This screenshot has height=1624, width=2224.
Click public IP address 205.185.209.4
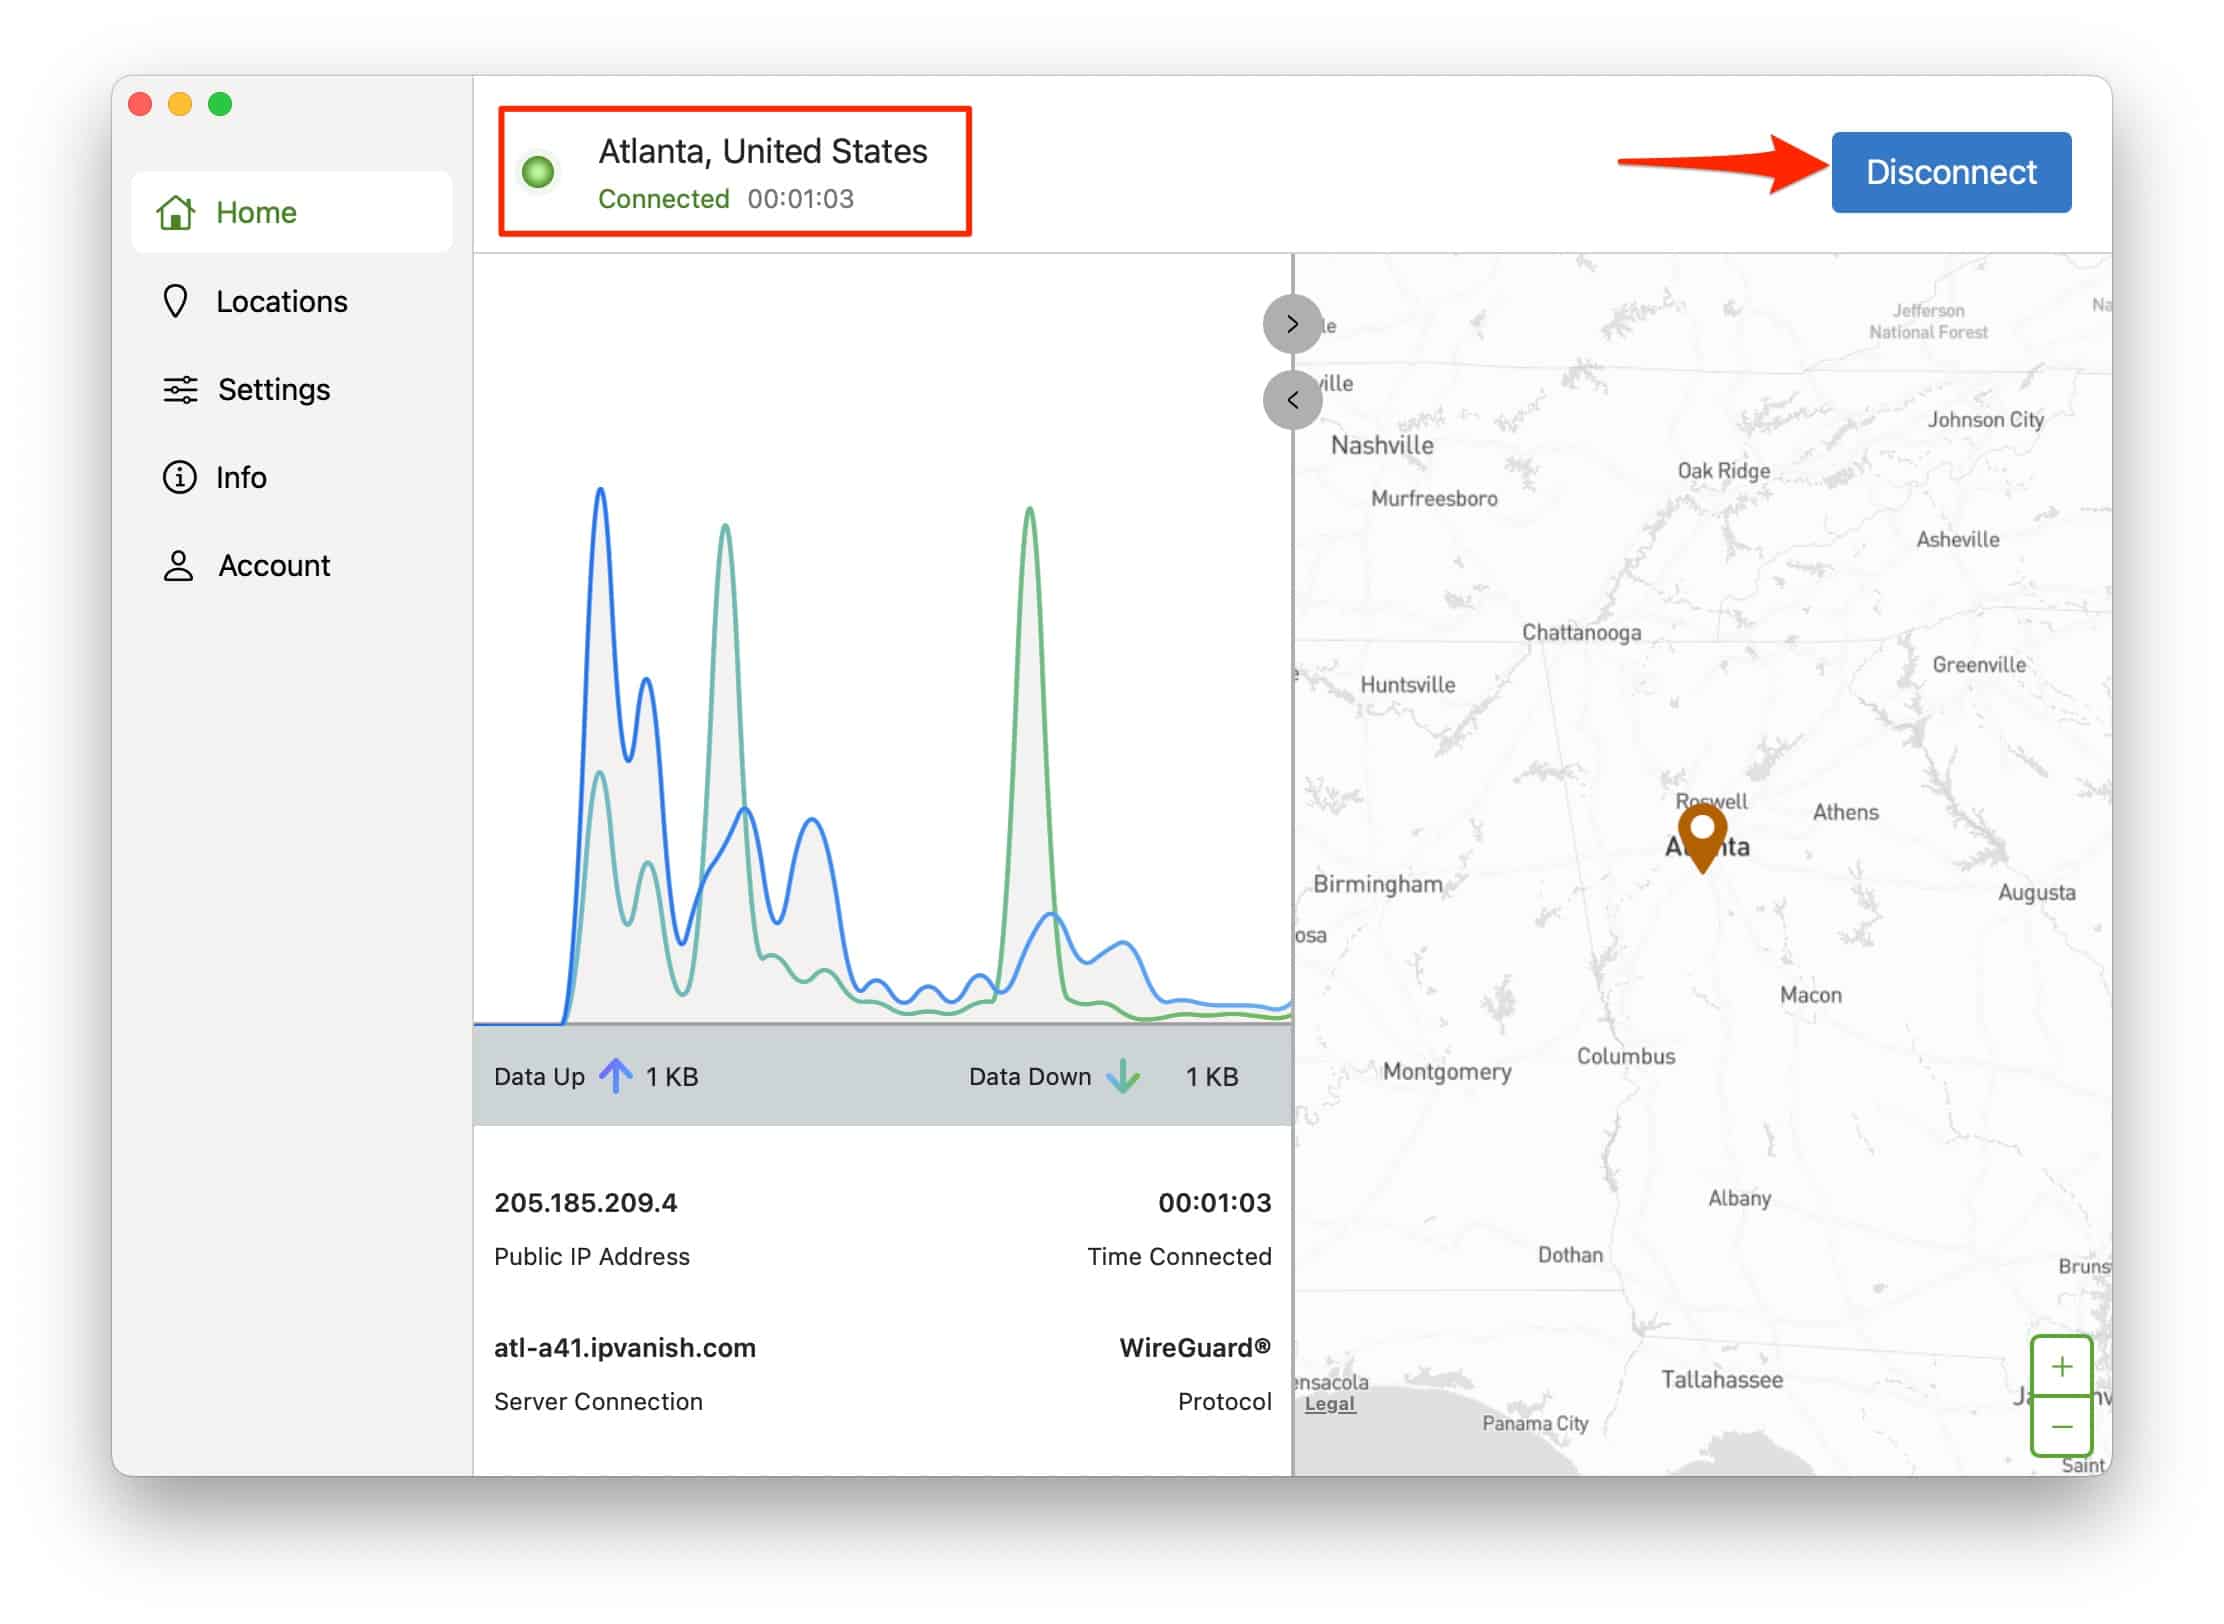(x=586, y=1202)
